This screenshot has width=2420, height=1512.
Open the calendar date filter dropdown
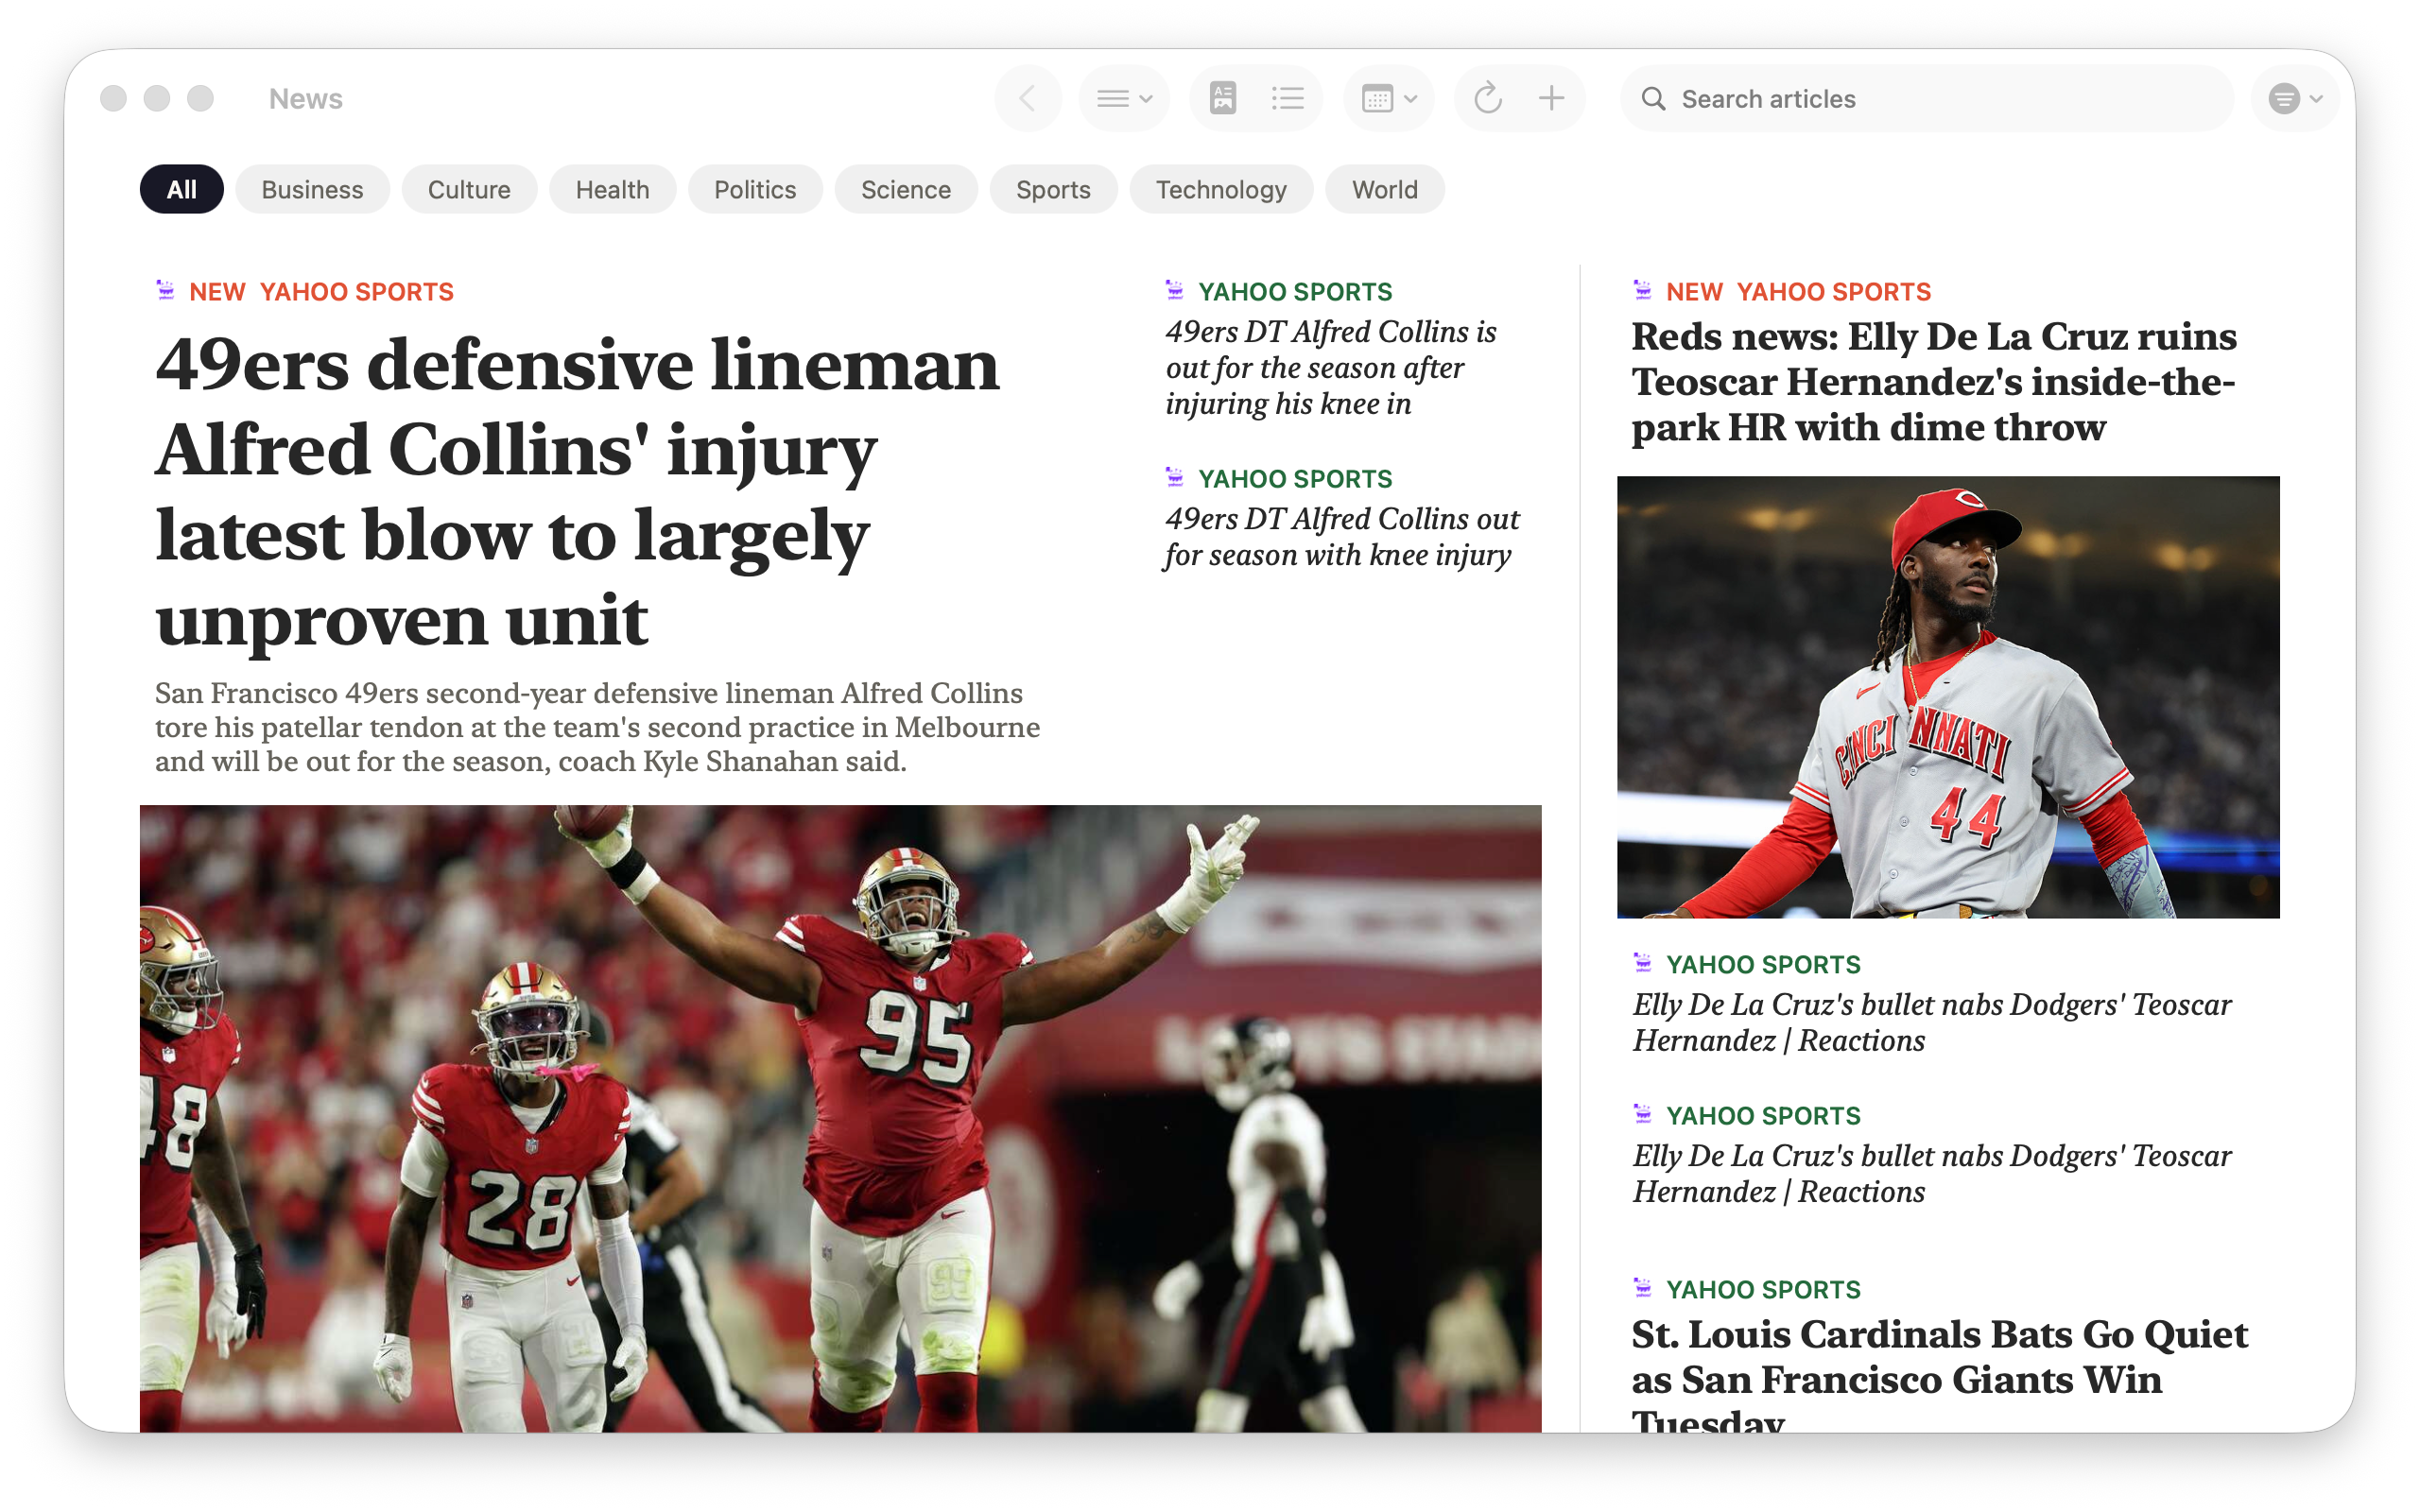pos(1388,98)
